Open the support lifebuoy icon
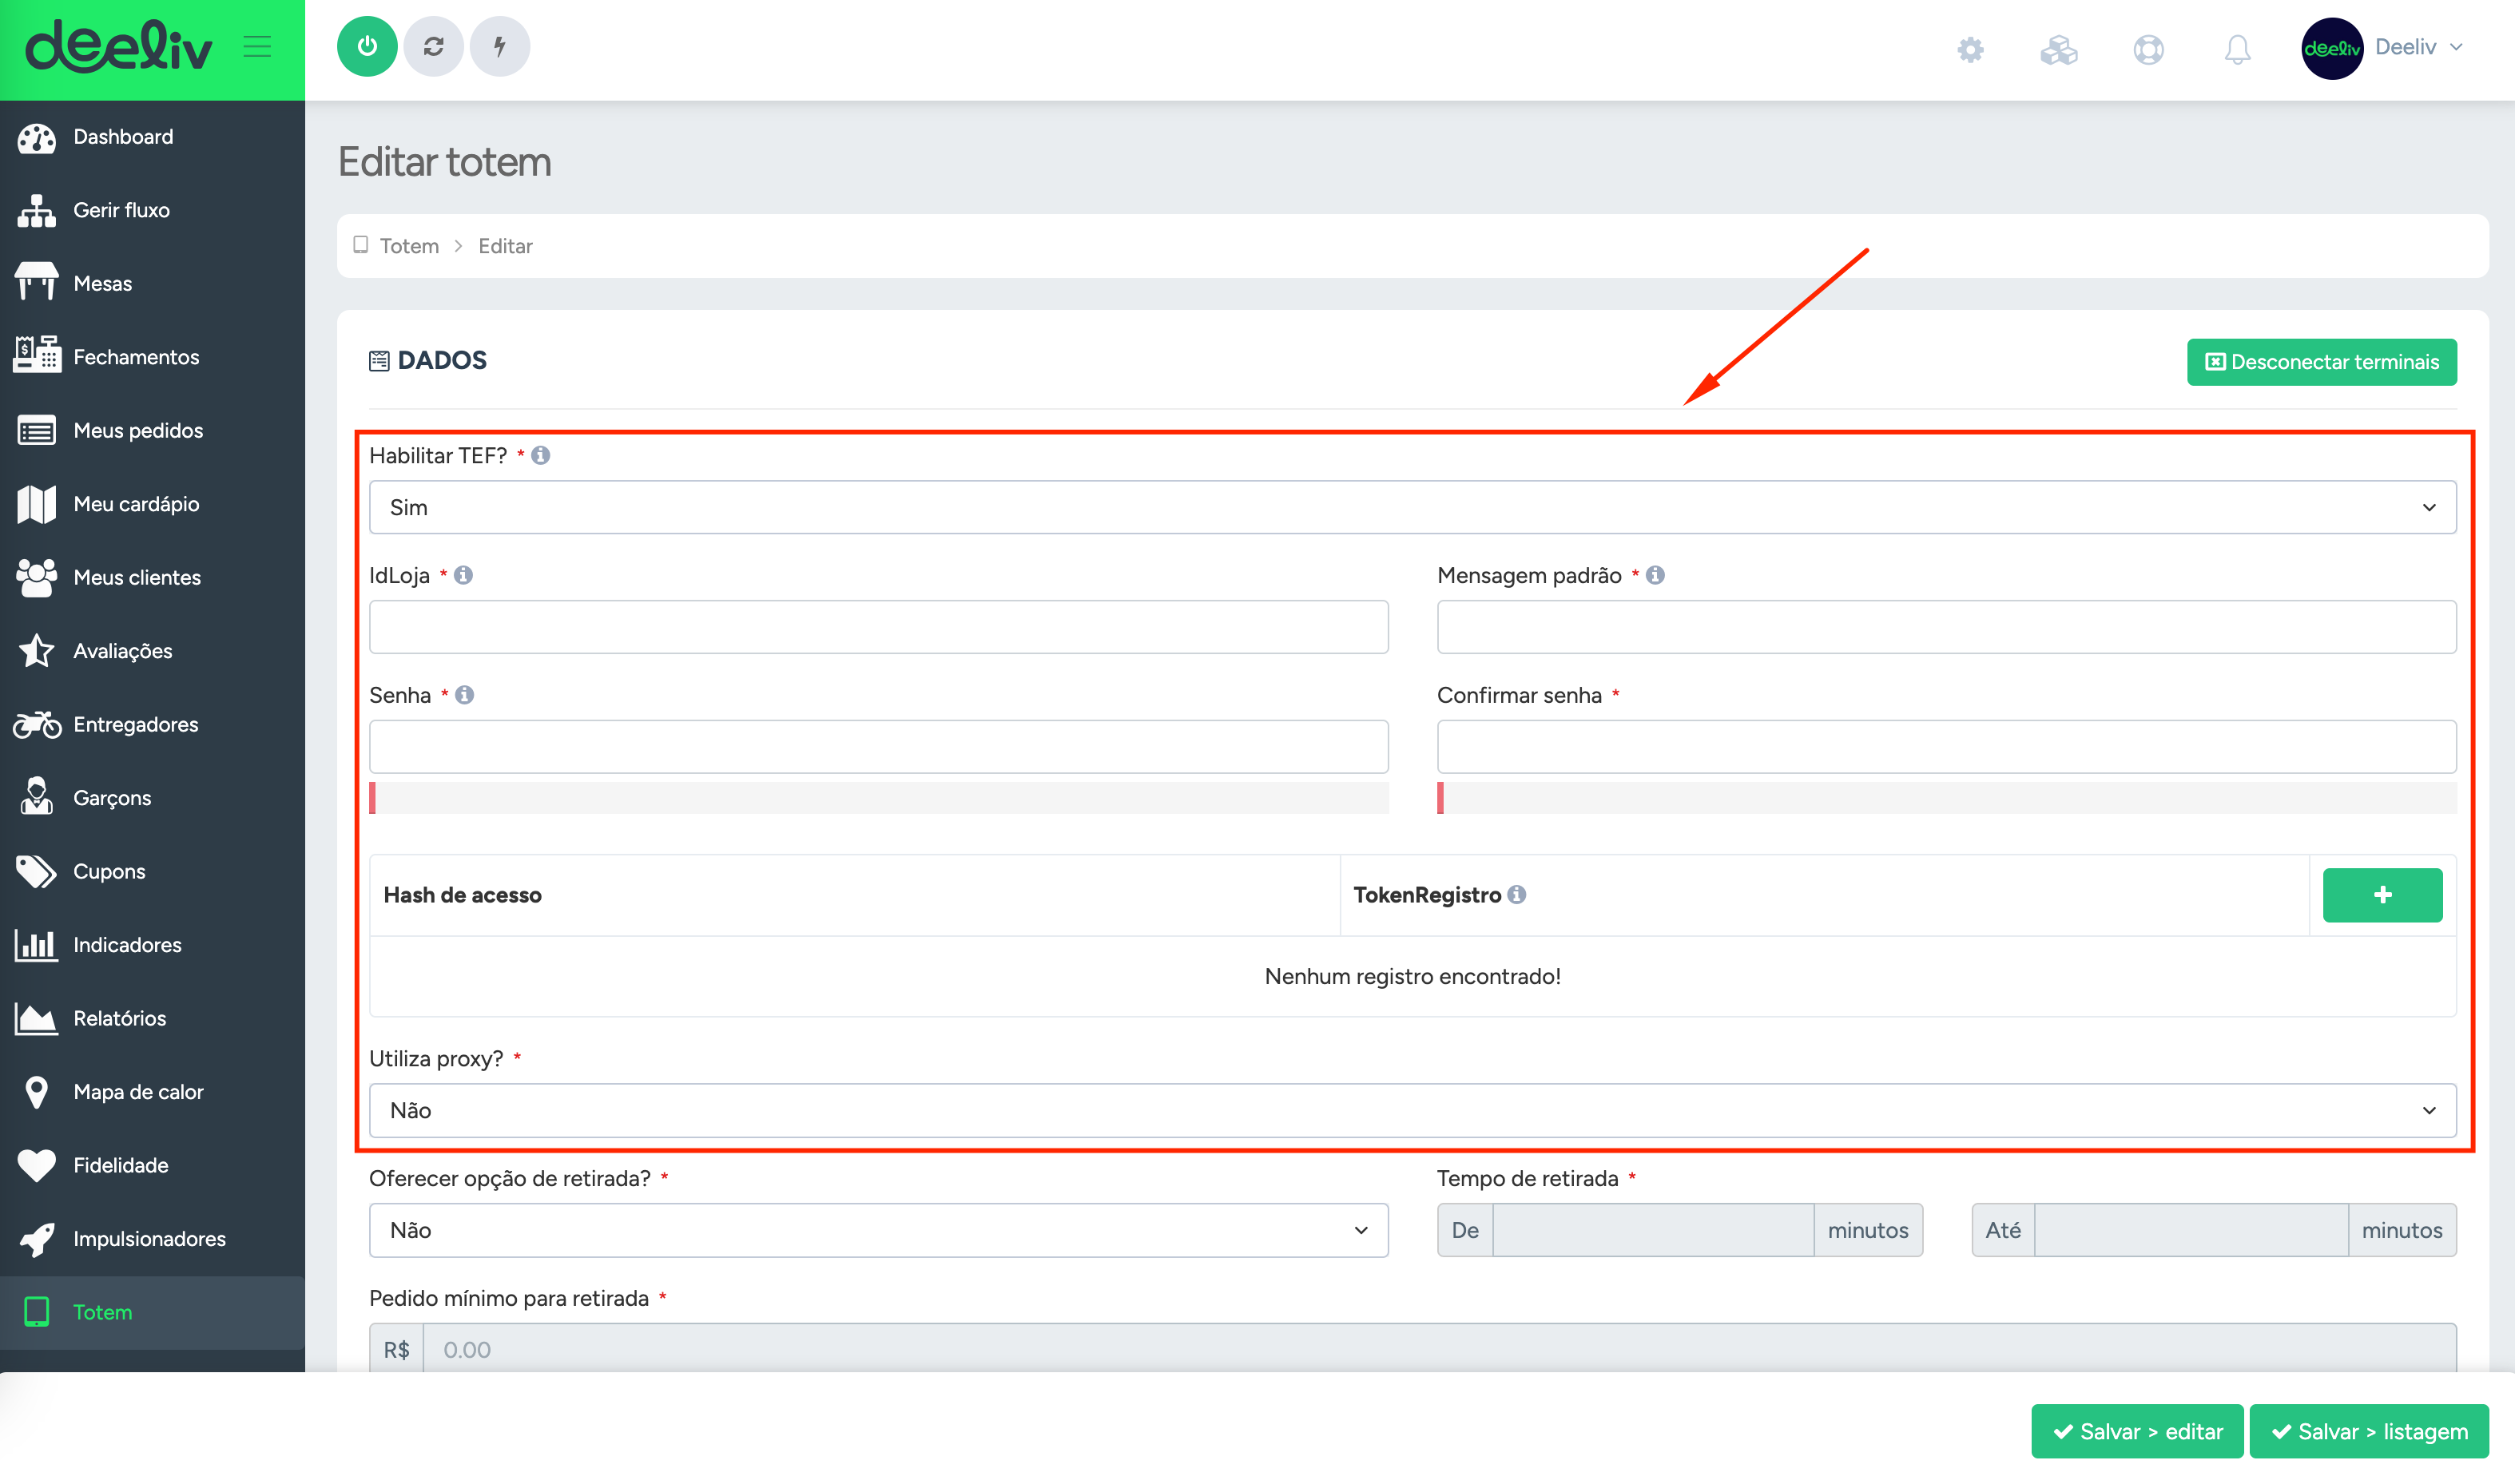The height and width of the screenshot is (1484, 2515). (2148, 49)
